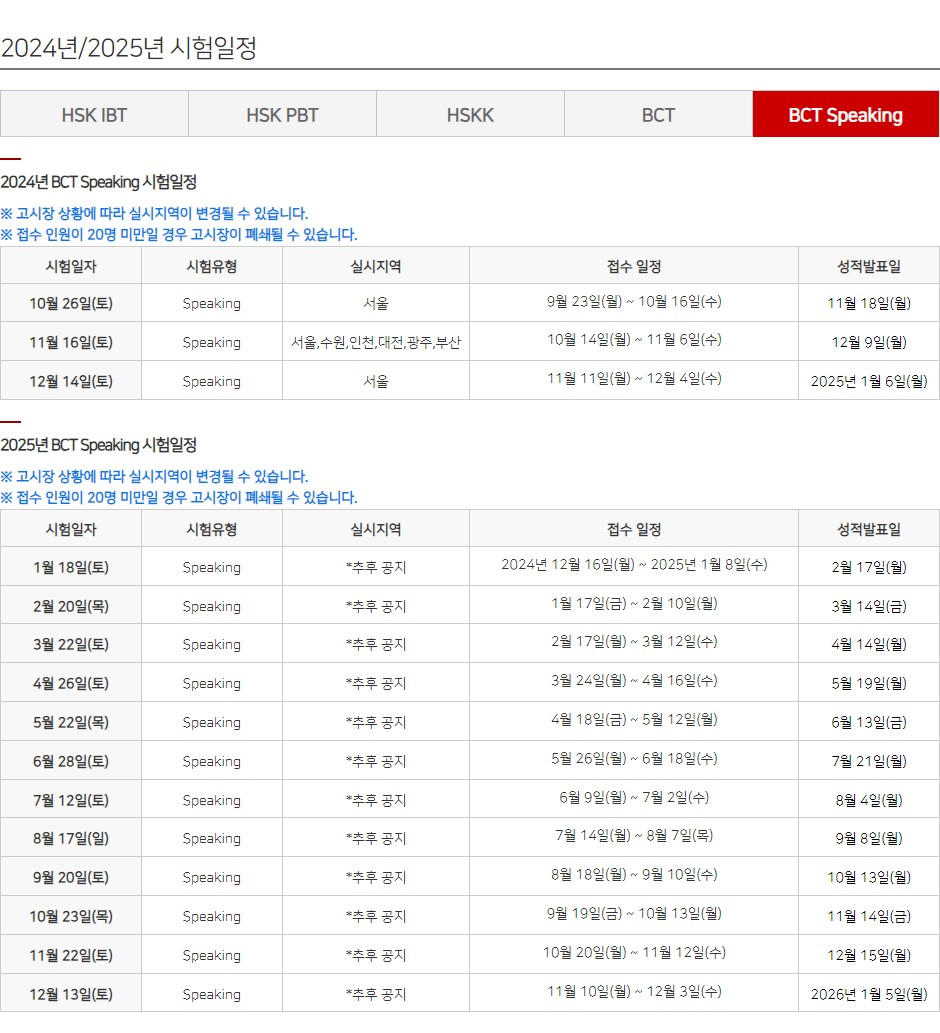This screenshot has height=1033, width=940.
Task: Open the HSK PBT schedule tab
Action: tap(281, 114)
